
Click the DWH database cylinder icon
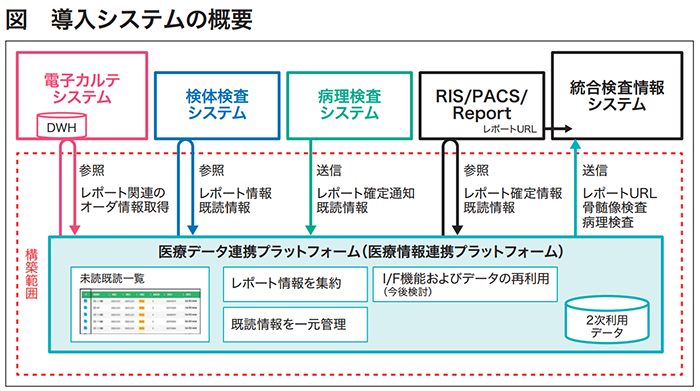tap(62, 125)
